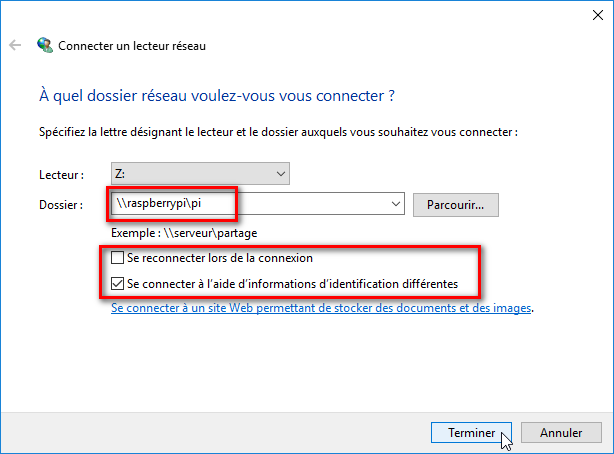The height and width of the screenshot is (454, 614).
Task: Click the 'Connecter un lecteur réseau' title text
Action: click(132, 46)
